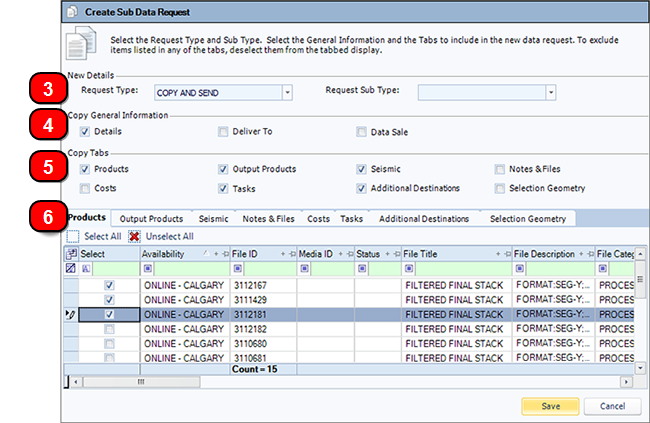Pin the Availability column with its pin icon
Viewport: 650px width, 423px height.
tap(226, 254)
